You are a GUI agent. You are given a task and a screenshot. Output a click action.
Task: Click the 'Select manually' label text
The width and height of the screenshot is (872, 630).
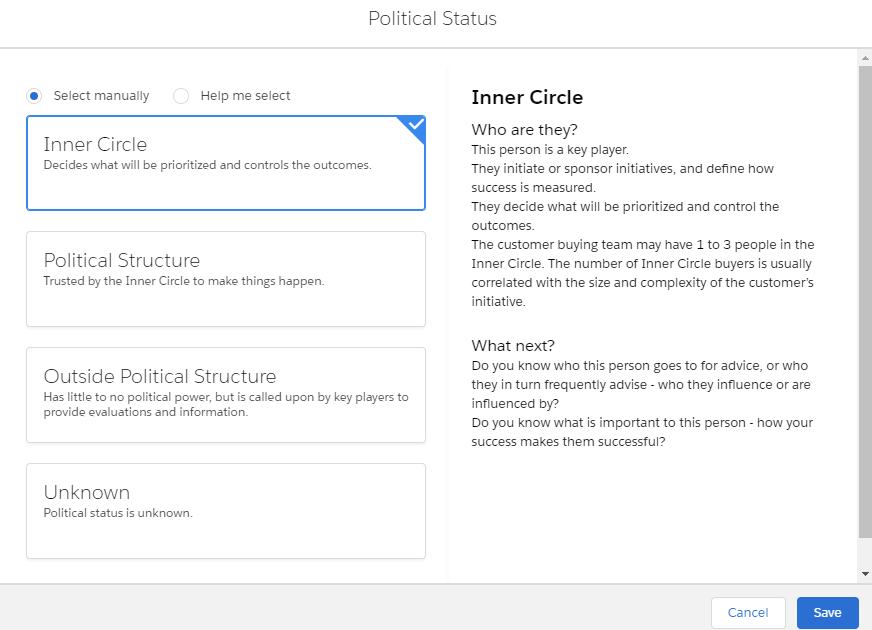tap(101, 96)
